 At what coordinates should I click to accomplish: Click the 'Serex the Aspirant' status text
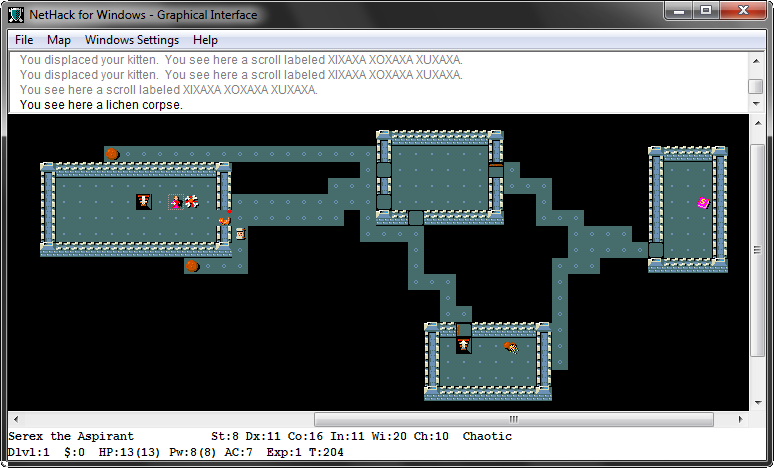pyautogui.click(x=71, y=436)
